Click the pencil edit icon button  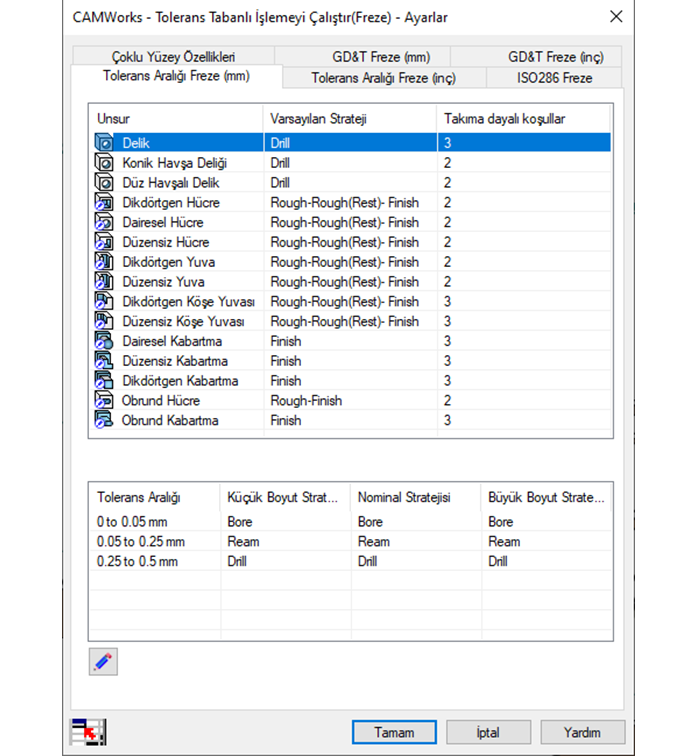click(103, 661)
